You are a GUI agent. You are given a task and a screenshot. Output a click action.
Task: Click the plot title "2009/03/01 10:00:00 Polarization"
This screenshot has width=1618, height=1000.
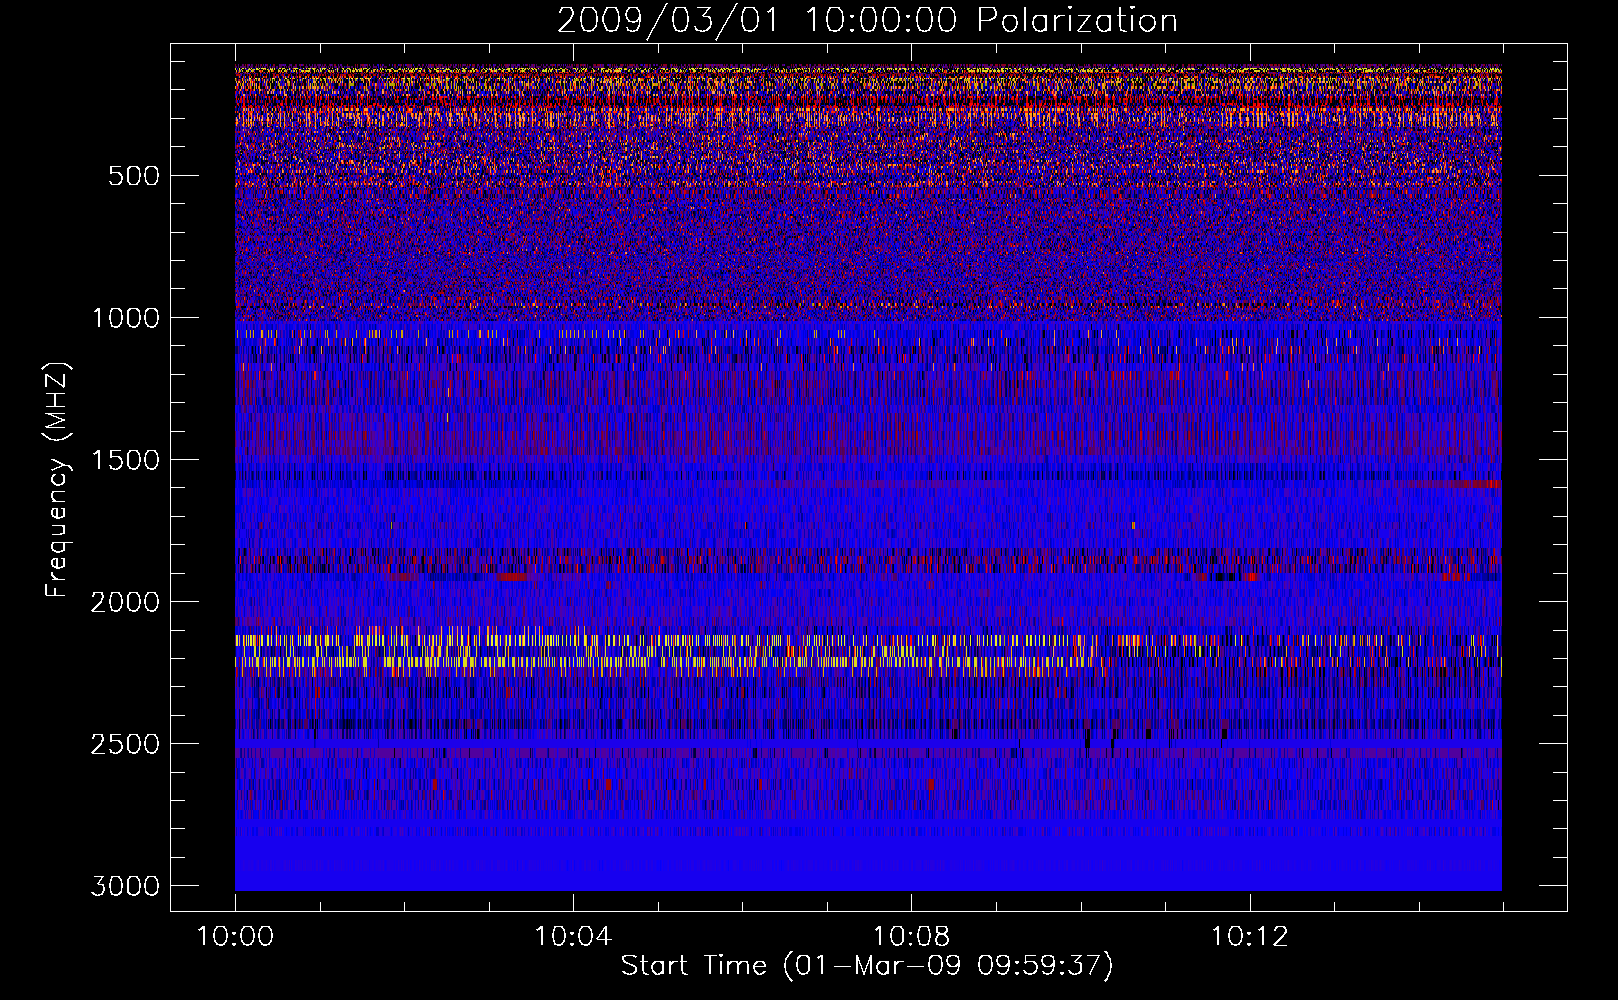tap(867, 21)
